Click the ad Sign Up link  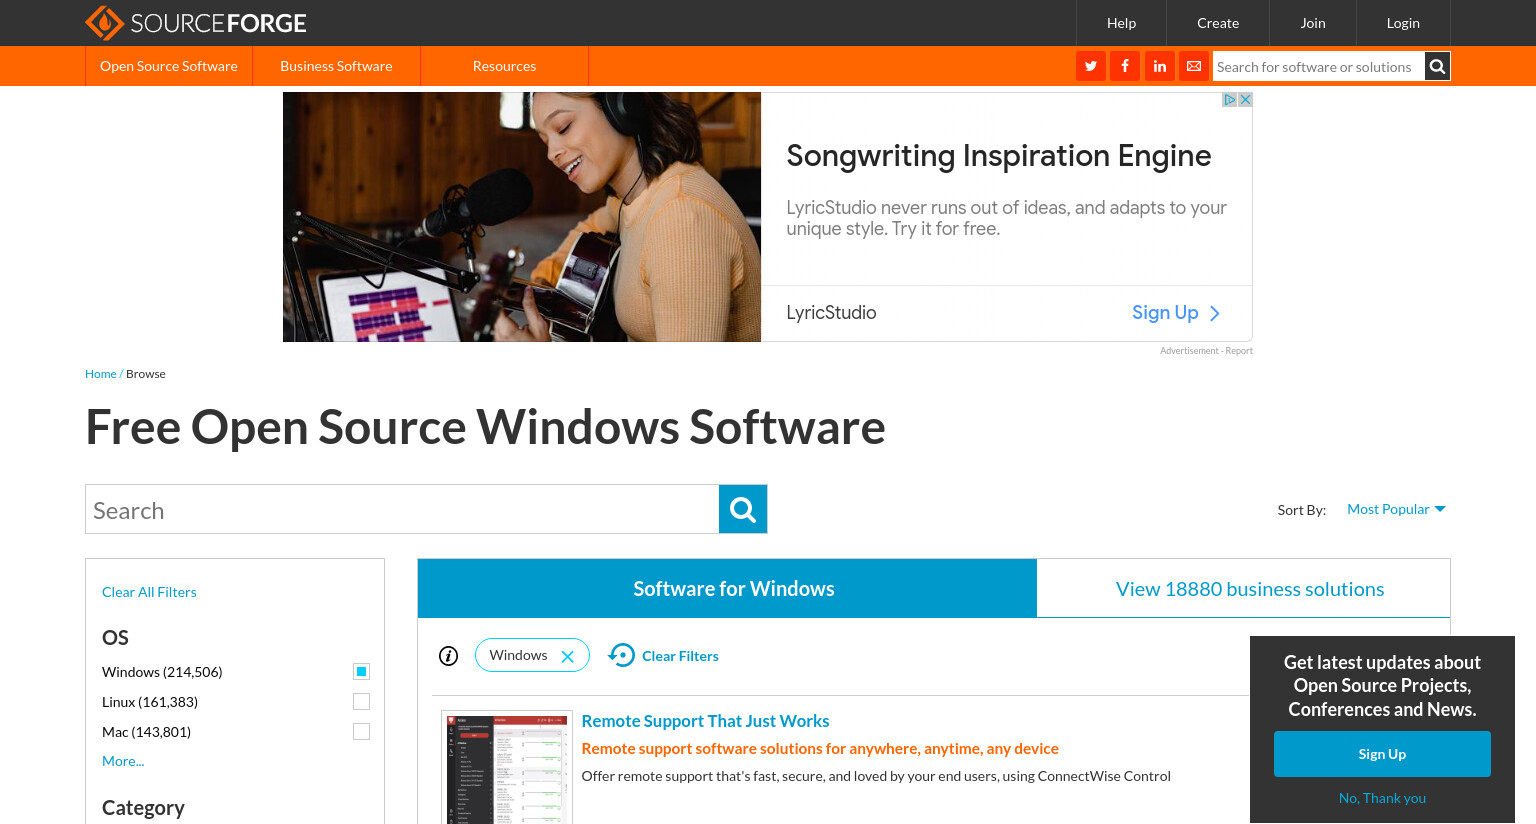1165,313
